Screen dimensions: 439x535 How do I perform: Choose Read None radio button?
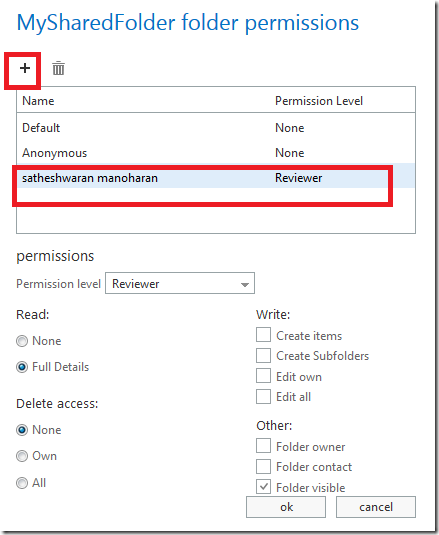tap(22, 341)
